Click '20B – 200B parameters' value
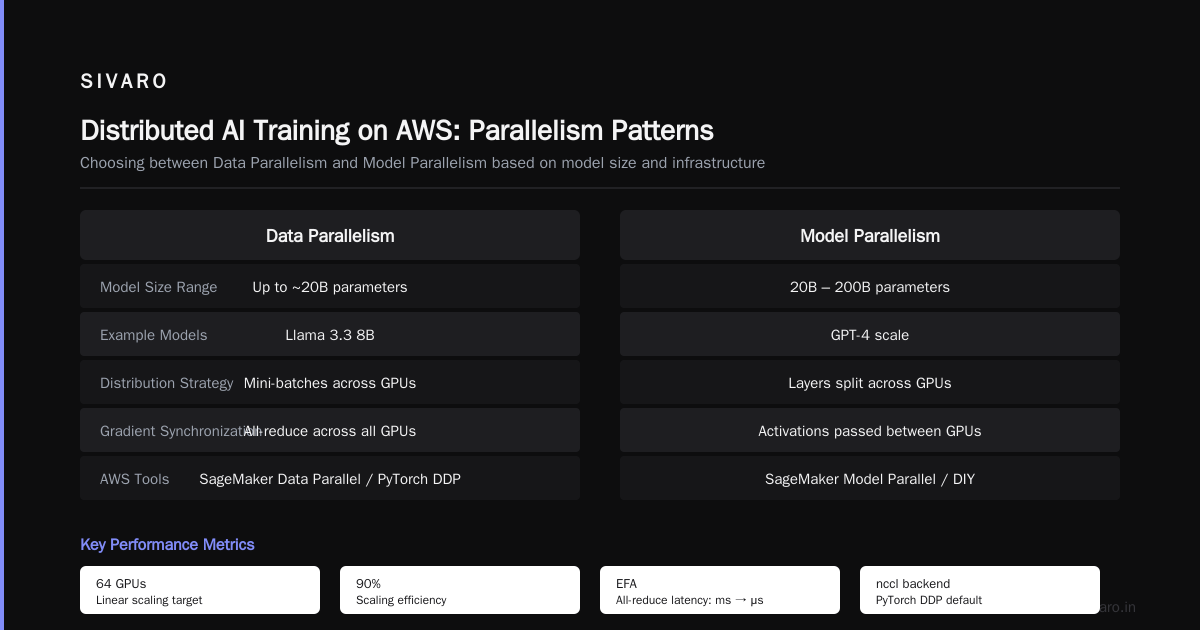Viewport: 1200px width, 630px height. 870,287
